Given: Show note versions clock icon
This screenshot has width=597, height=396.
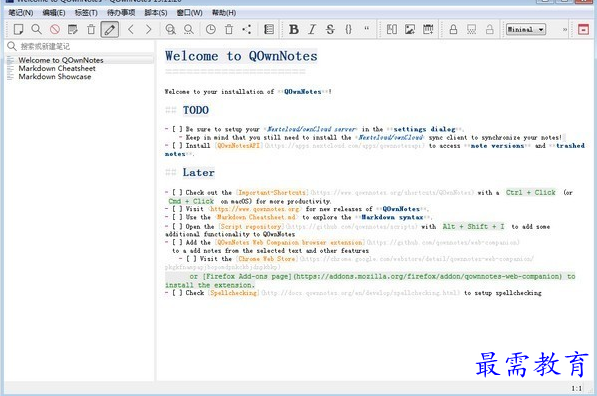Looking at the screenshot, I should click(x=211, y=29).
